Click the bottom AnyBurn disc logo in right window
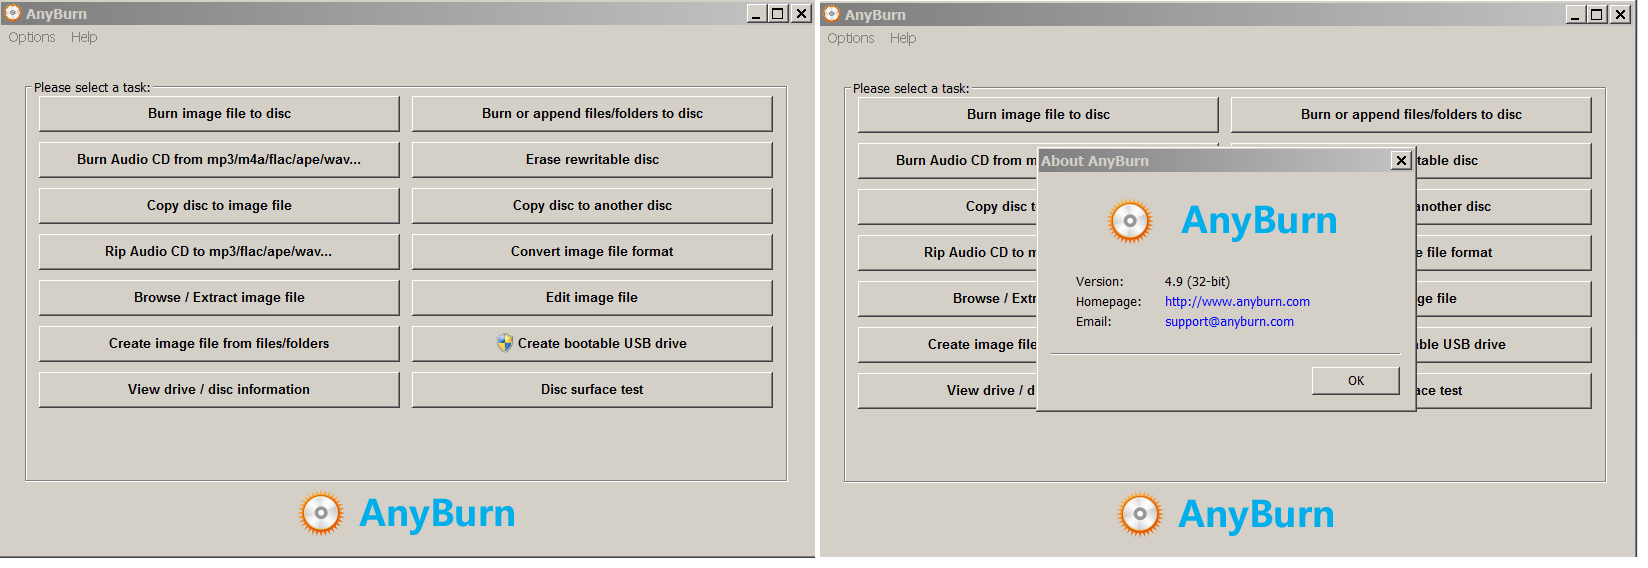The height and width of the screenshot is (568, 1648). pyautogui.click(x=1140, y=515)
